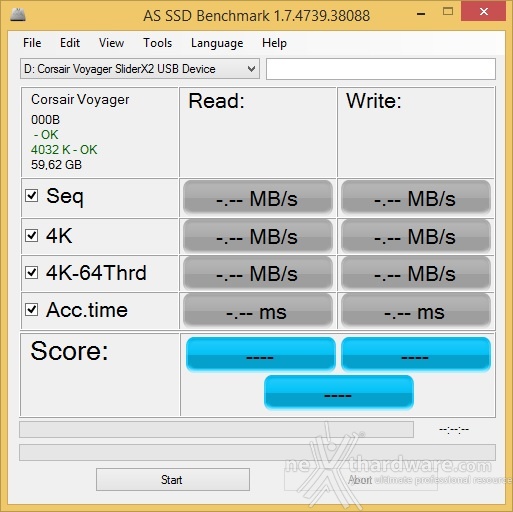513x512 pixels.
Task: Click the Acc.time read ms box
Action: (258, 310)
